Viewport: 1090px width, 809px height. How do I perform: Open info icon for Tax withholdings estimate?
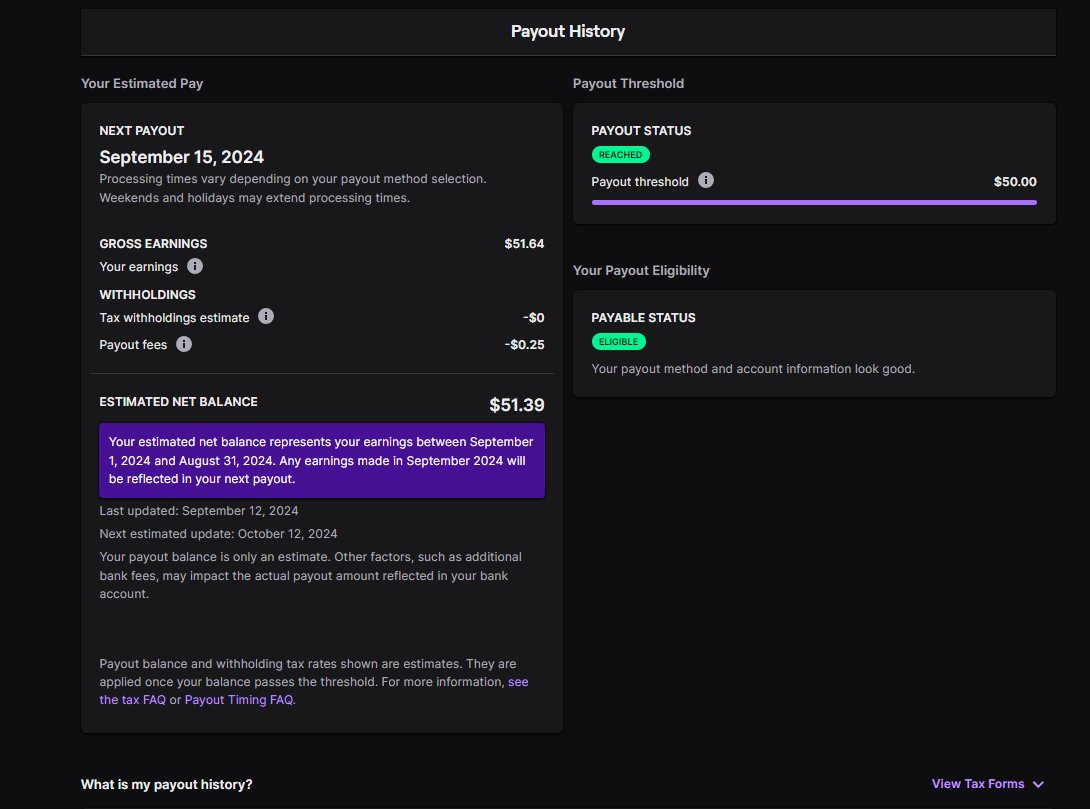pyautogui.click(x=266, y=317)
